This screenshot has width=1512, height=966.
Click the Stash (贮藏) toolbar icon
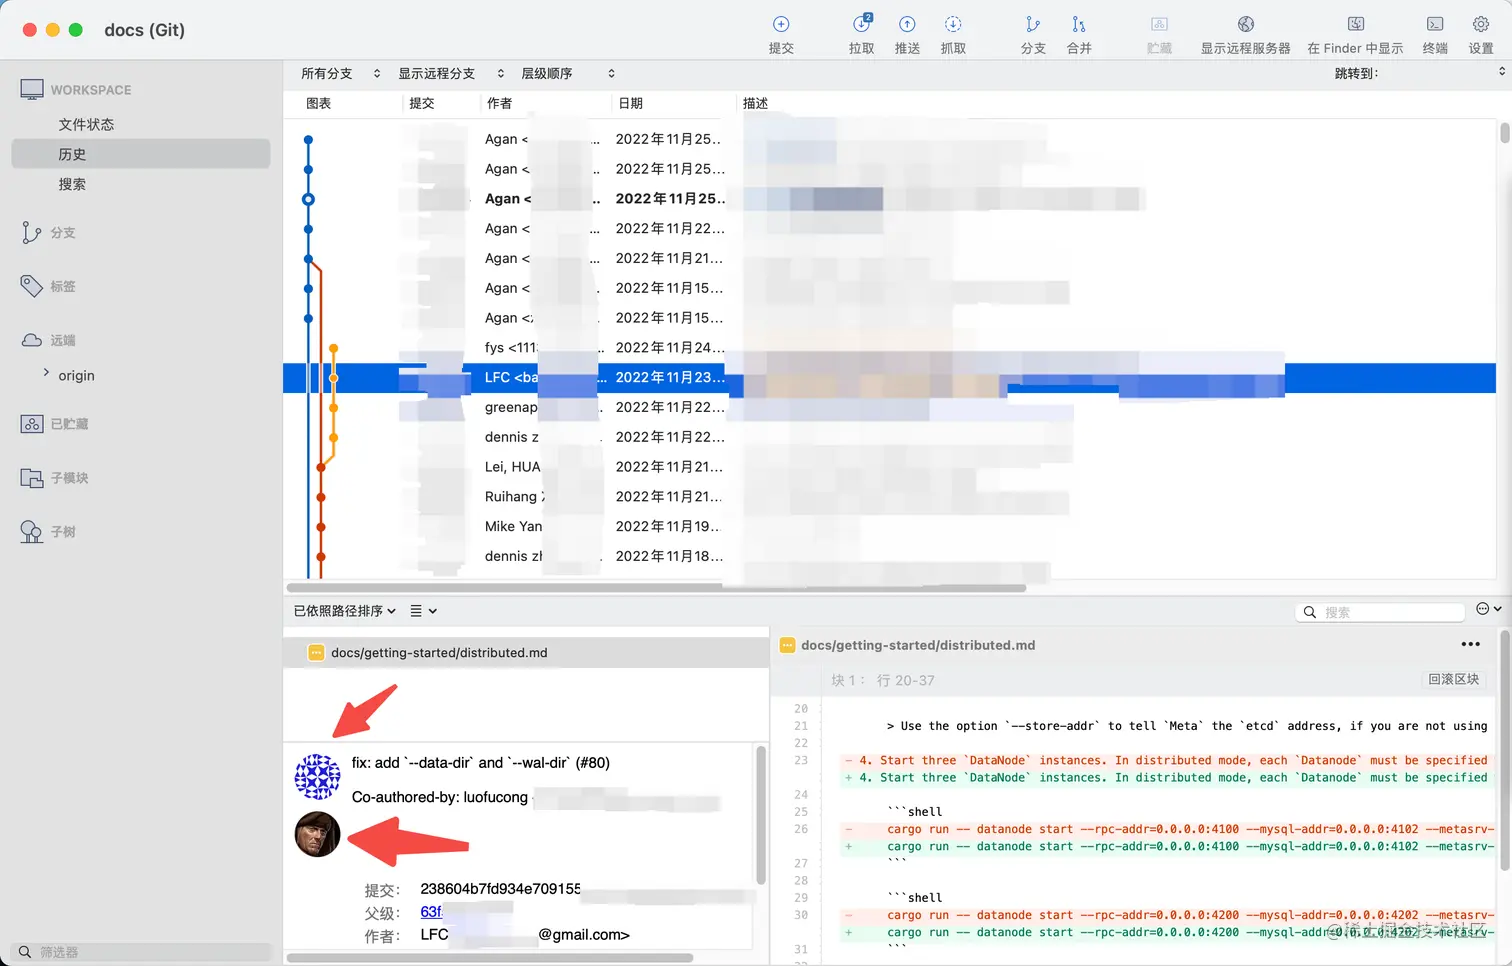click(1159, 24)
